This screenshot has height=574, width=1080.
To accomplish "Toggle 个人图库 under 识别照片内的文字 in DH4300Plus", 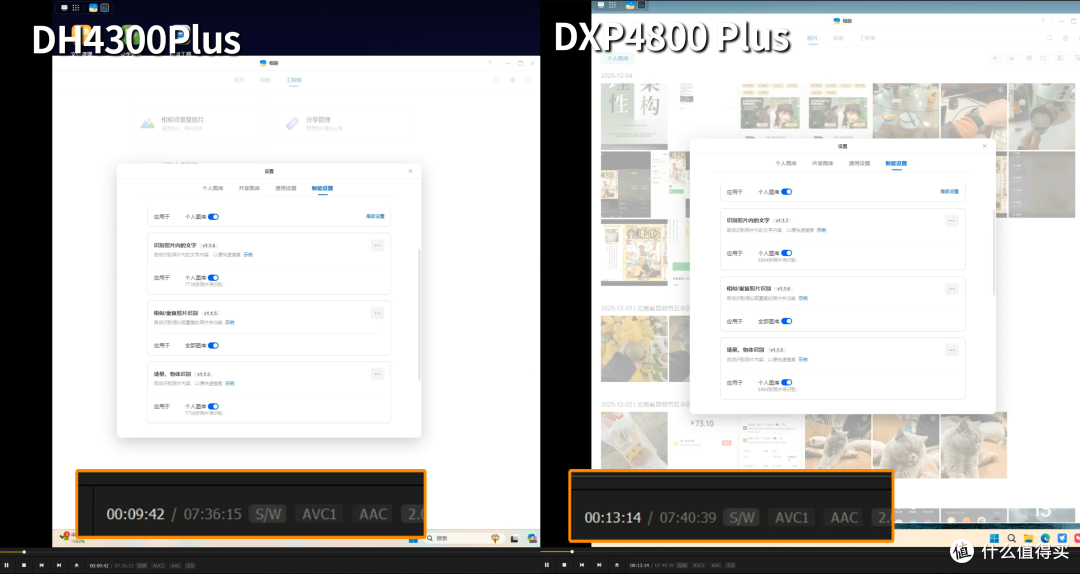I will click(x=214, y=278).
